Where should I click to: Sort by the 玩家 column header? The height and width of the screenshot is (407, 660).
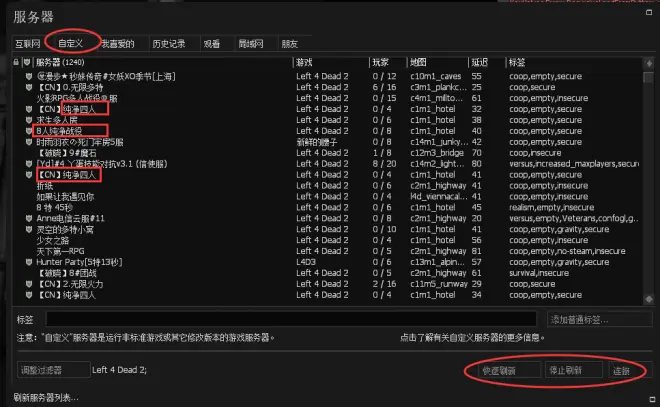point(381,63)
